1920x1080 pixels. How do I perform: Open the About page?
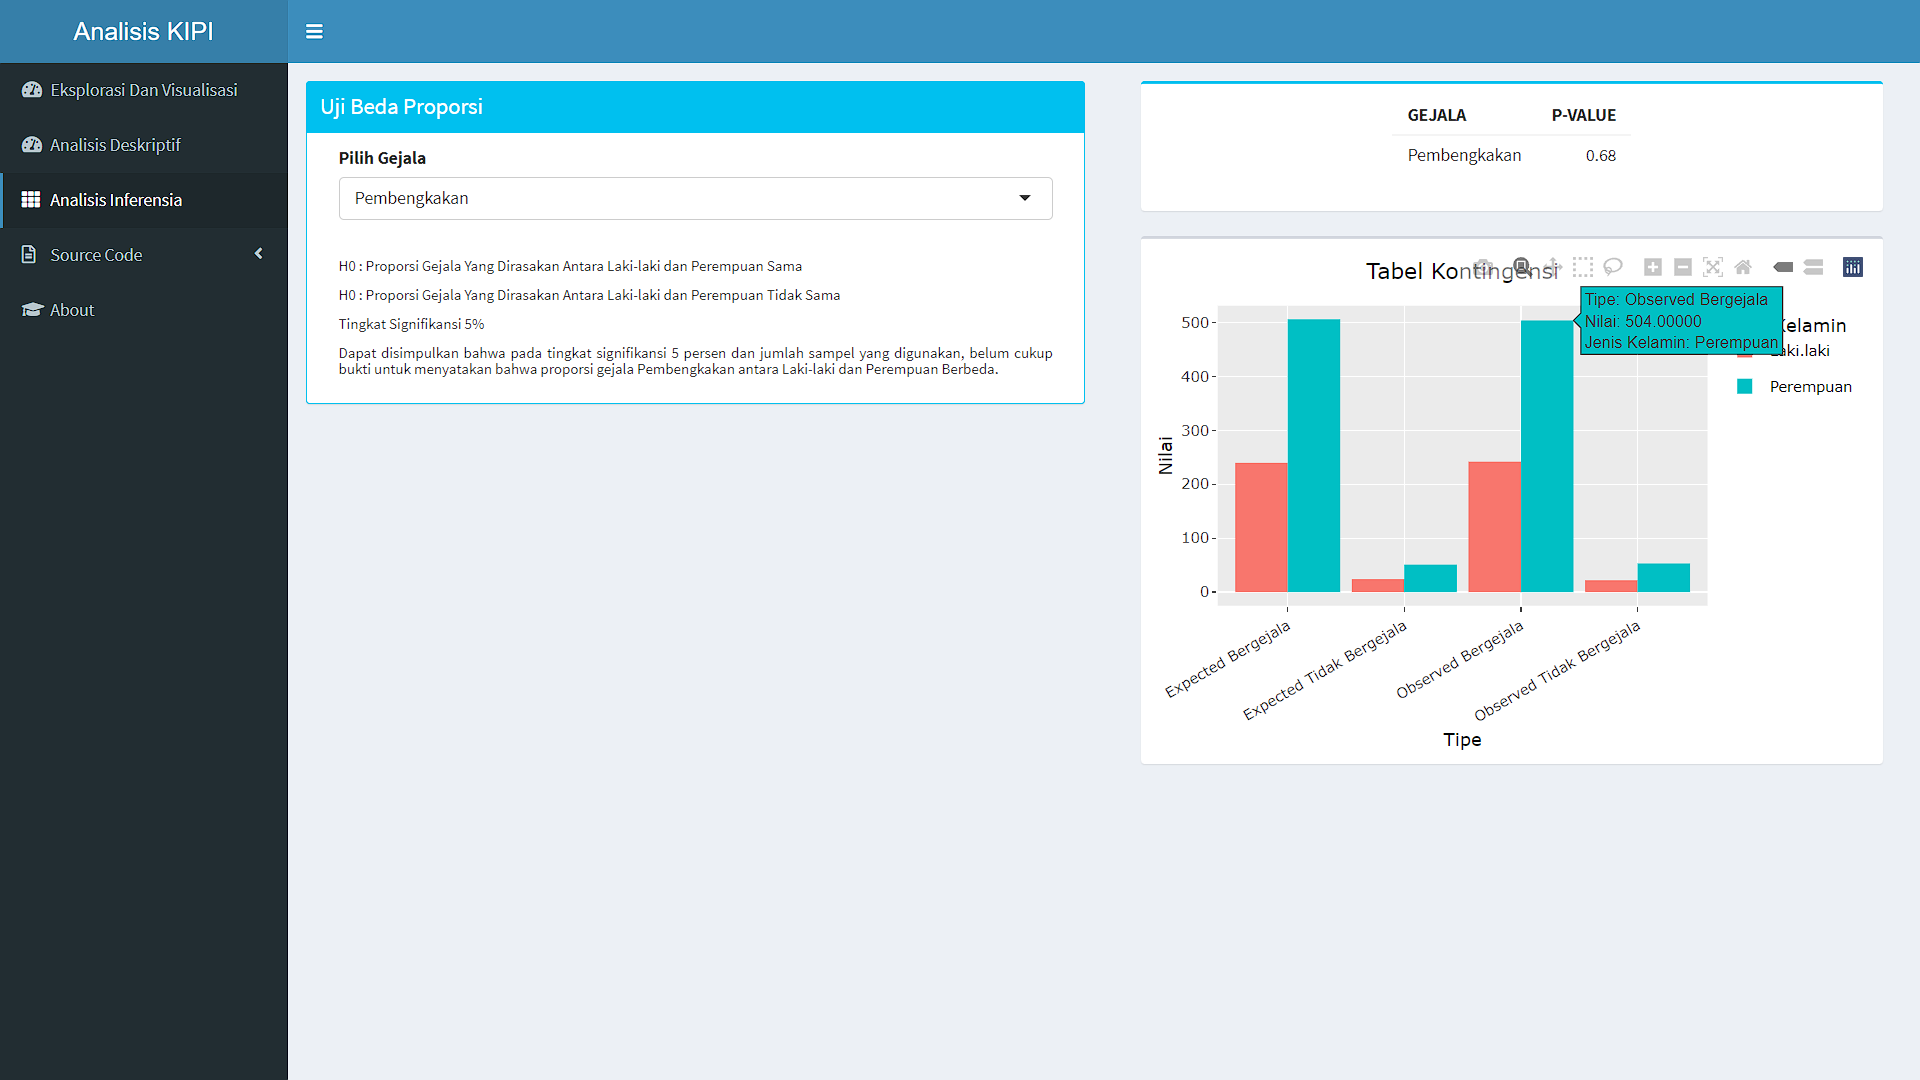144,310
